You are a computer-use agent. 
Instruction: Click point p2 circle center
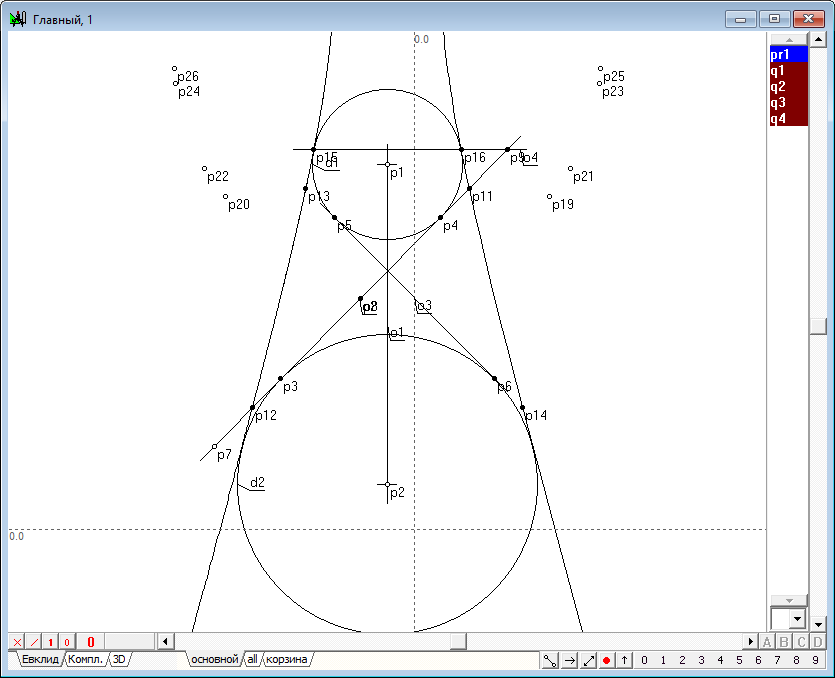[x=387, y=484]
